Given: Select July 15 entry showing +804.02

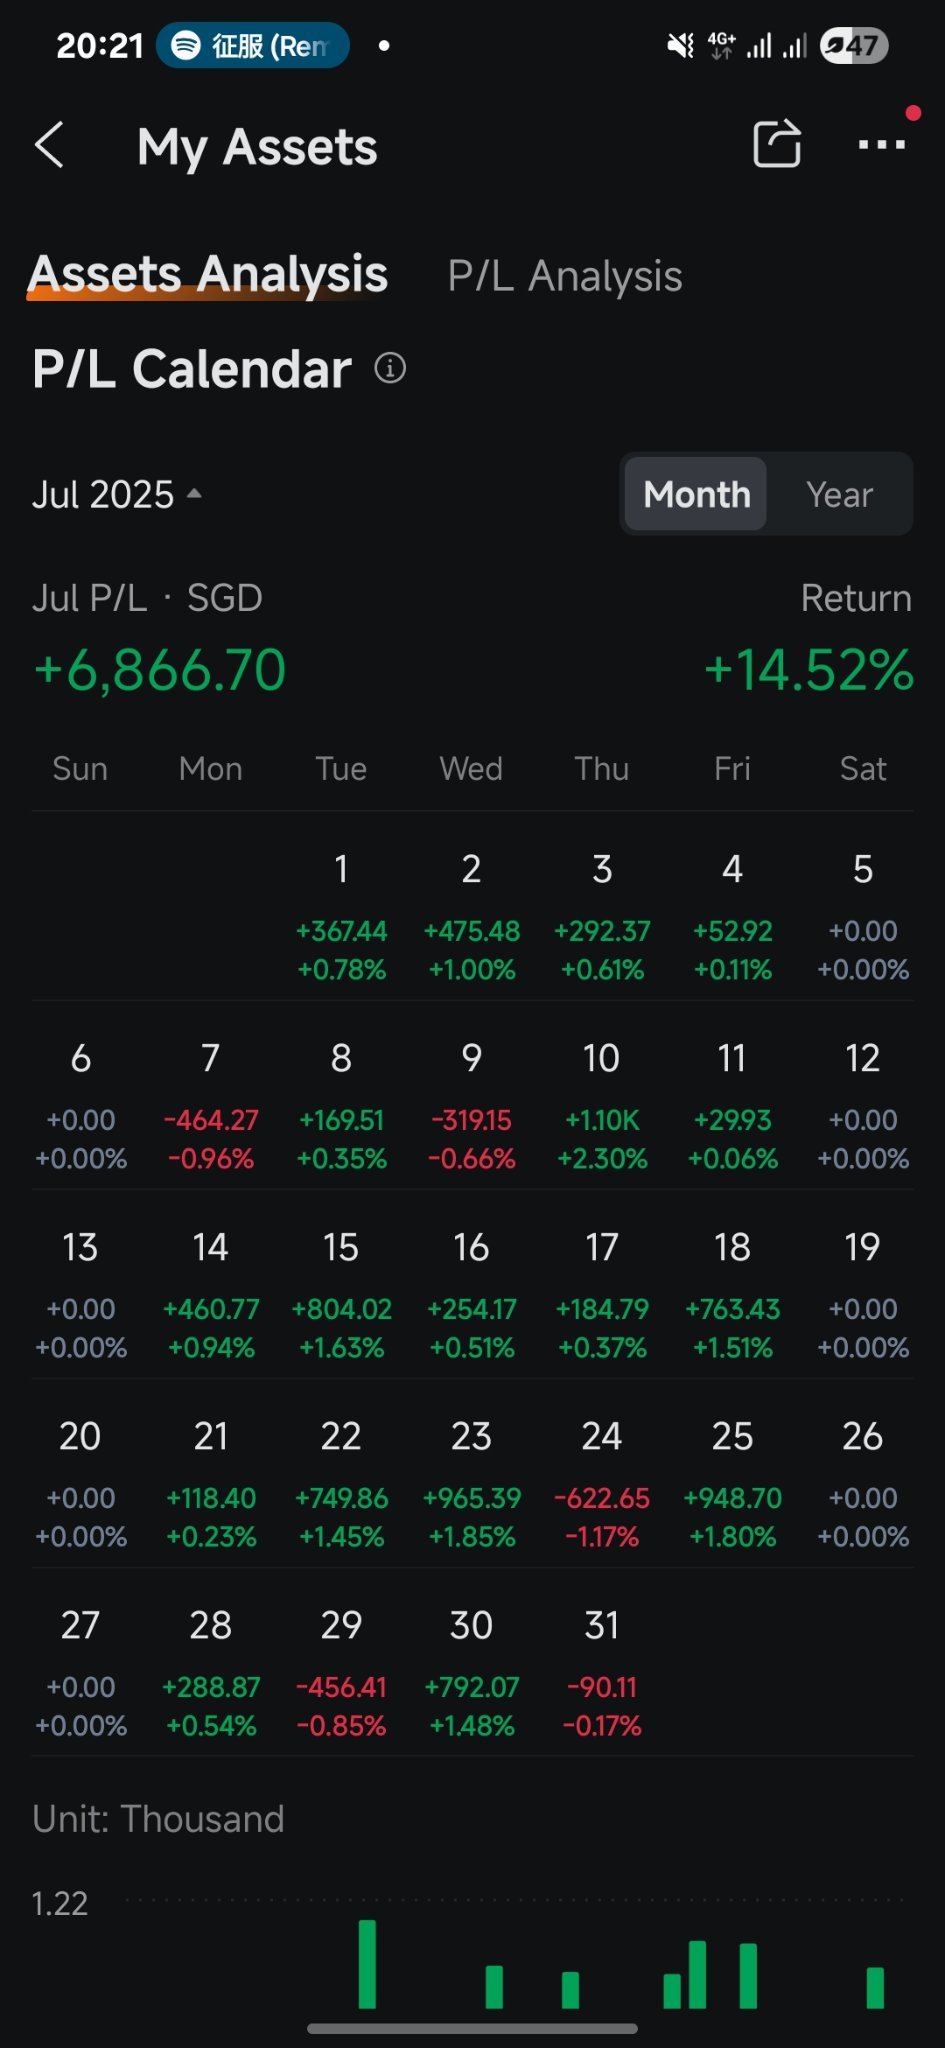Looking at the screenshot, I should point(341,1294).
